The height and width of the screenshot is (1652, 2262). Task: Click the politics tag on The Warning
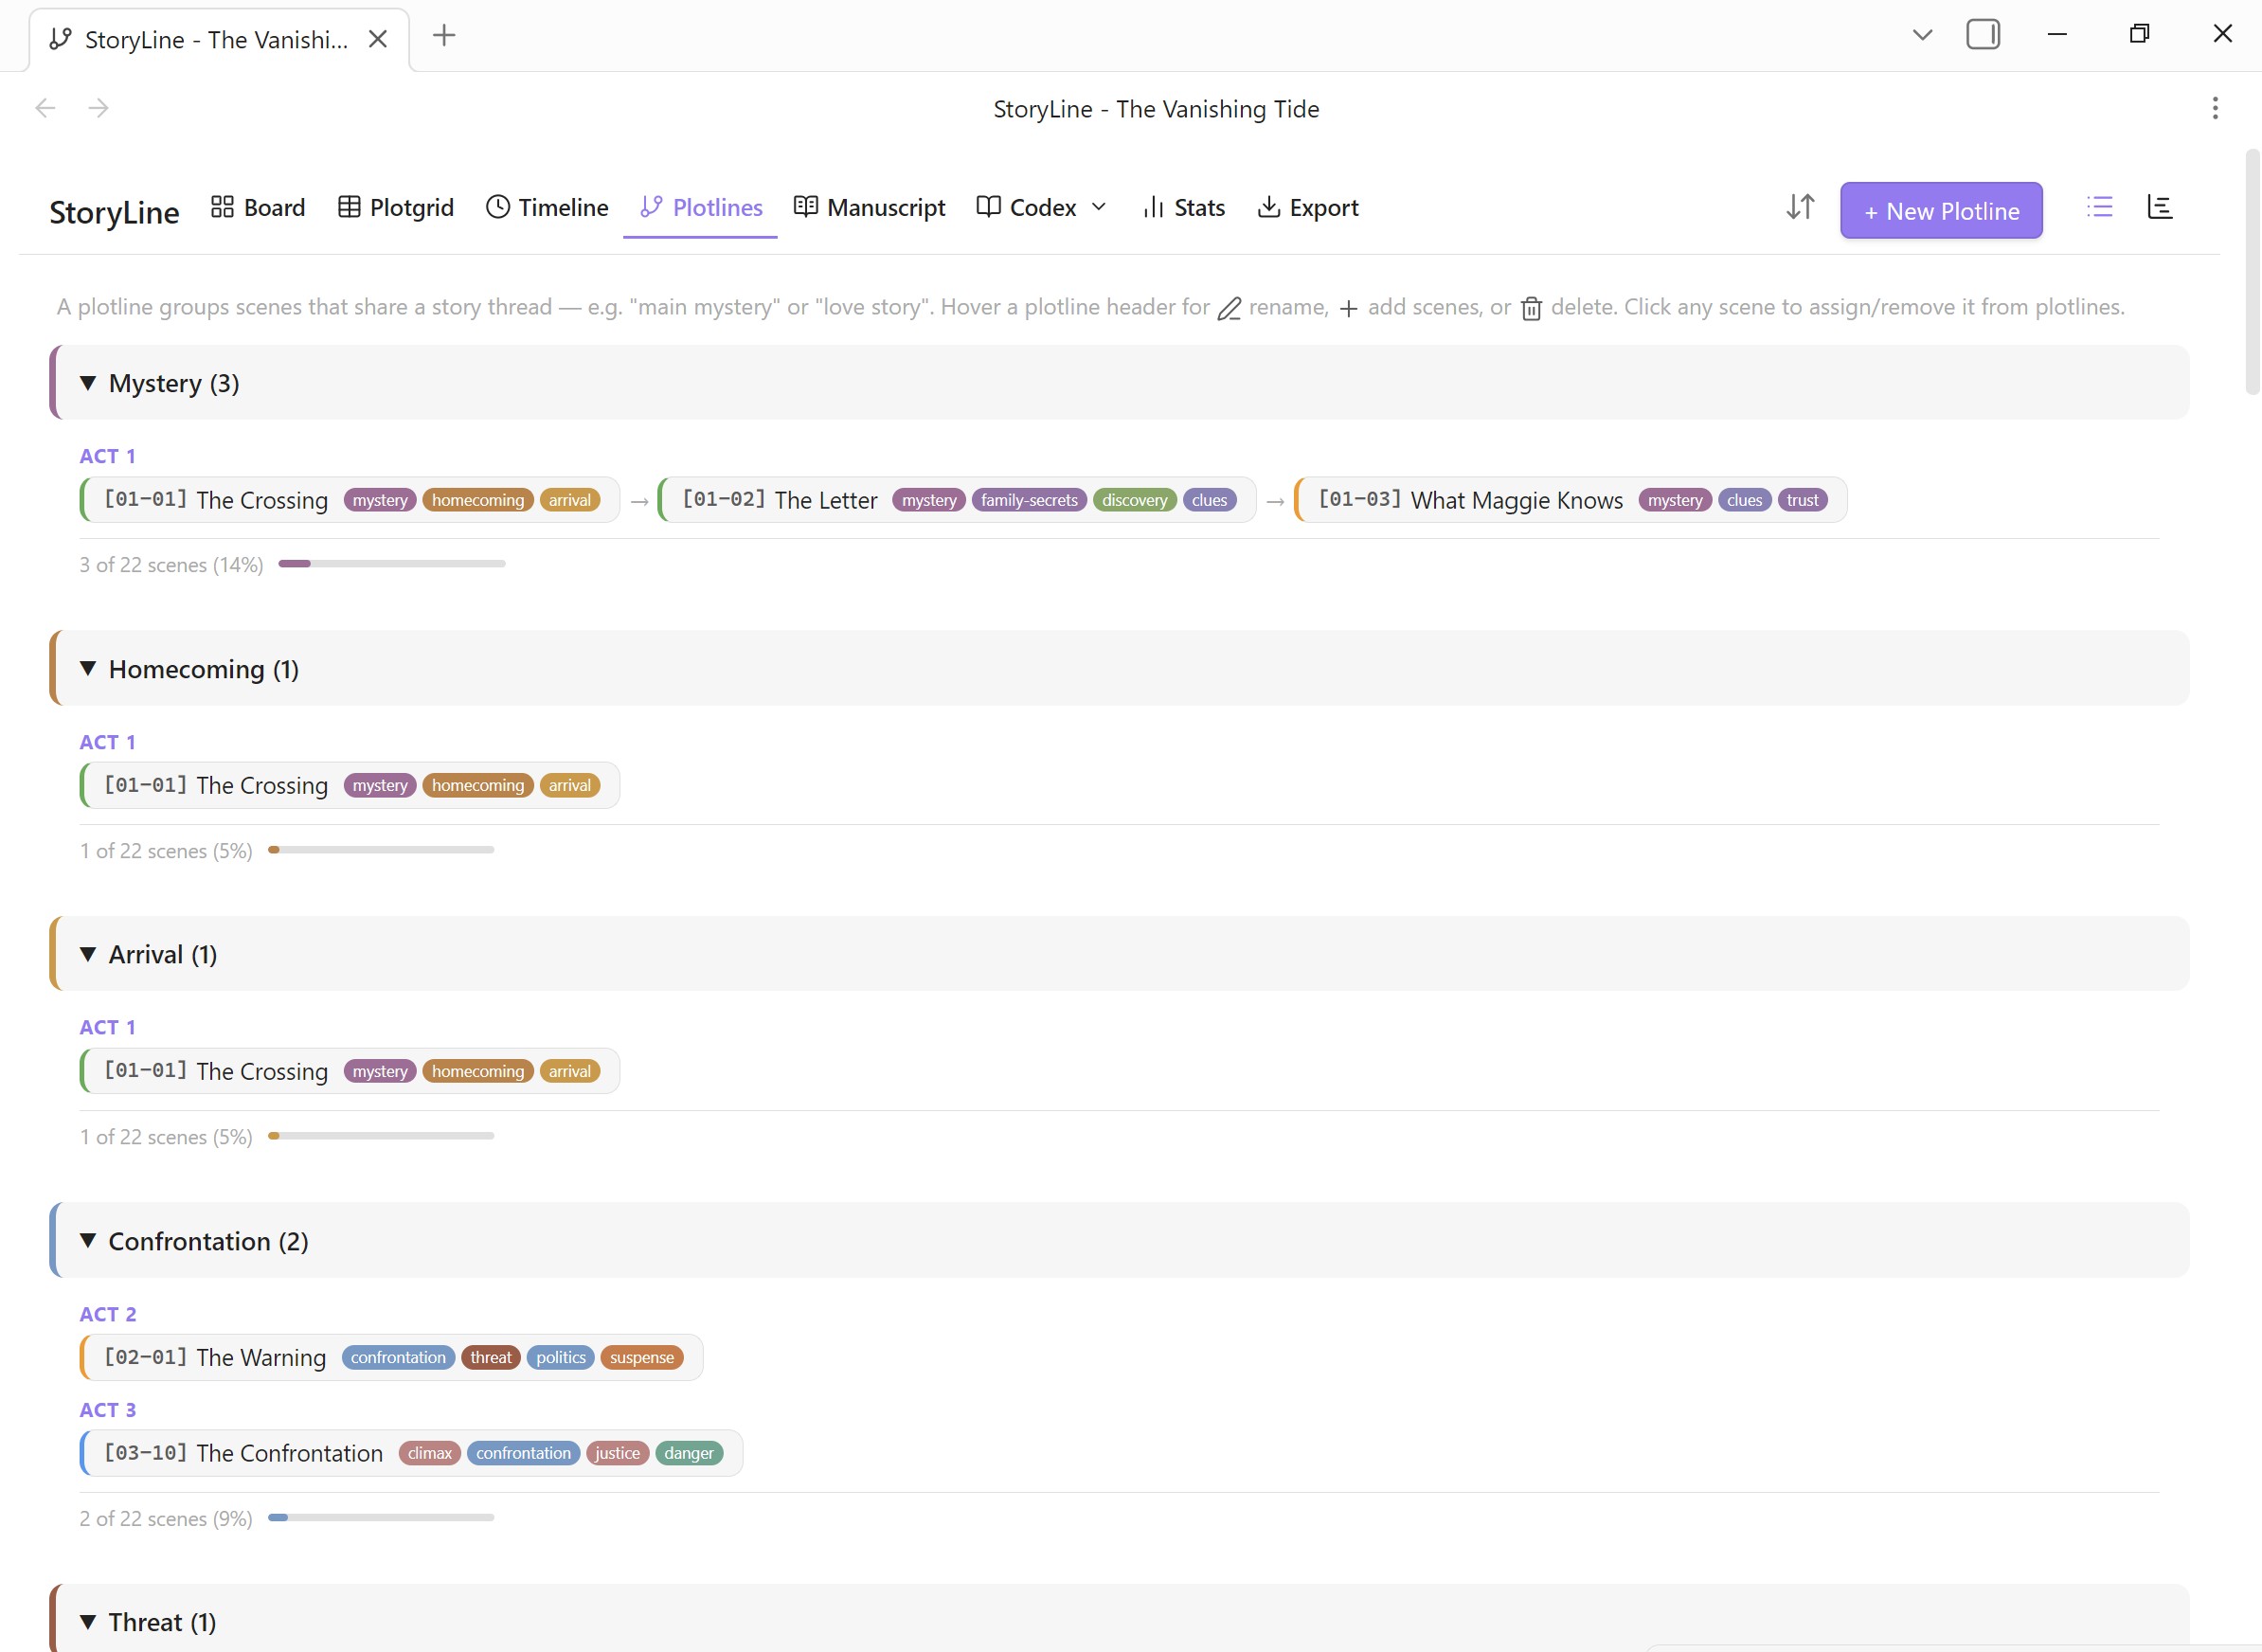(x=560, y=1357)
